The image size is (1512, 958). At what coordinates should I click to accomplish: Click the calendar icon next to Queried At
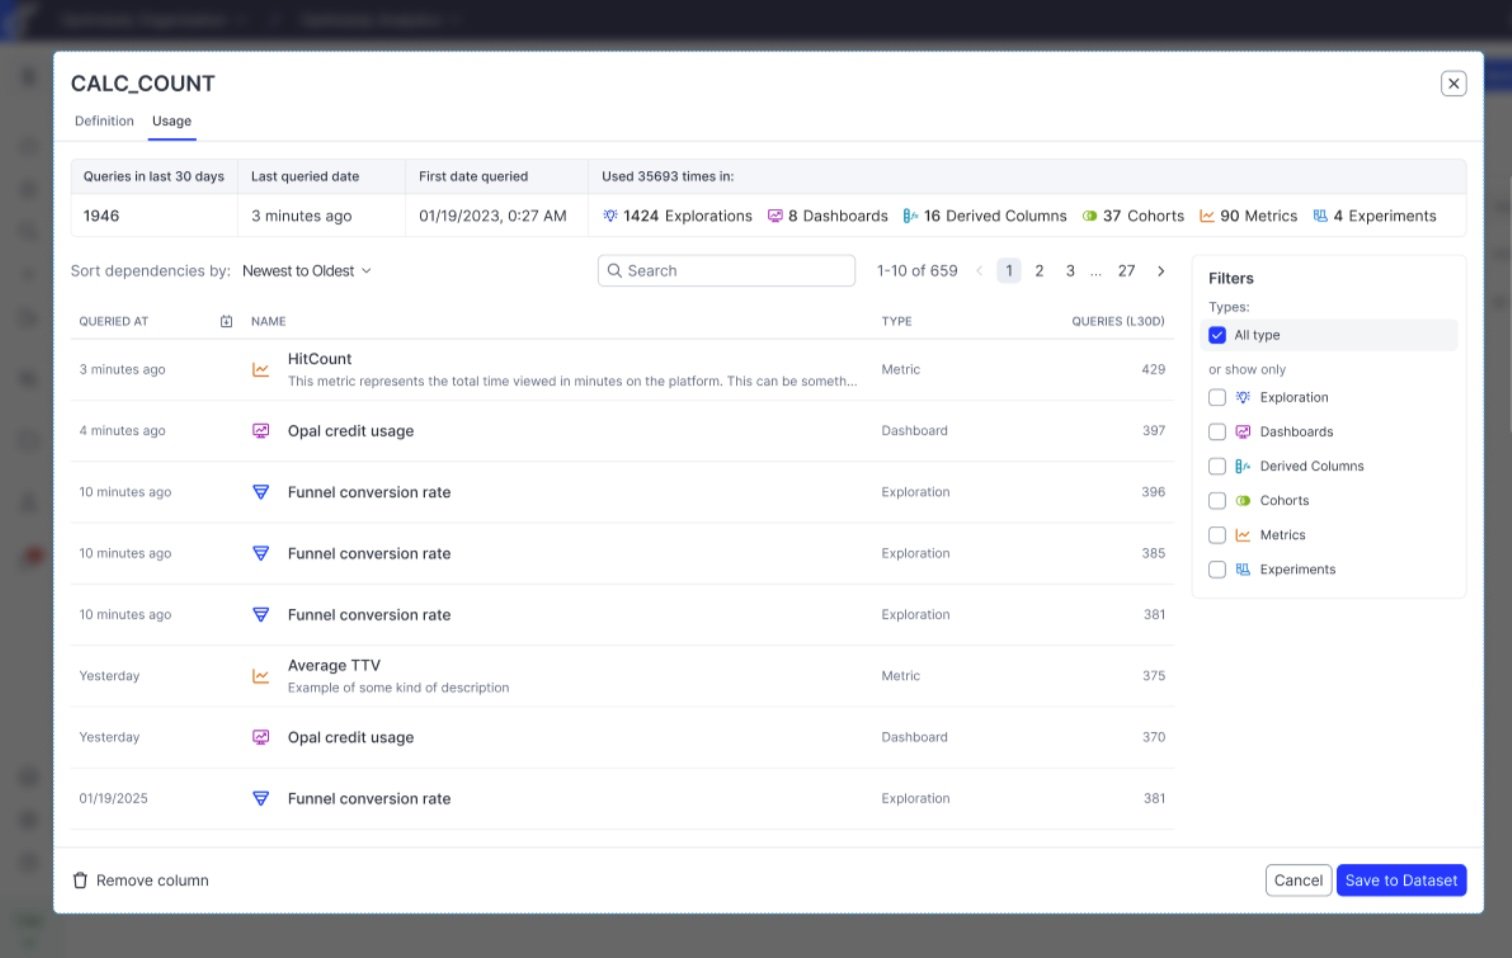[226, 321]
